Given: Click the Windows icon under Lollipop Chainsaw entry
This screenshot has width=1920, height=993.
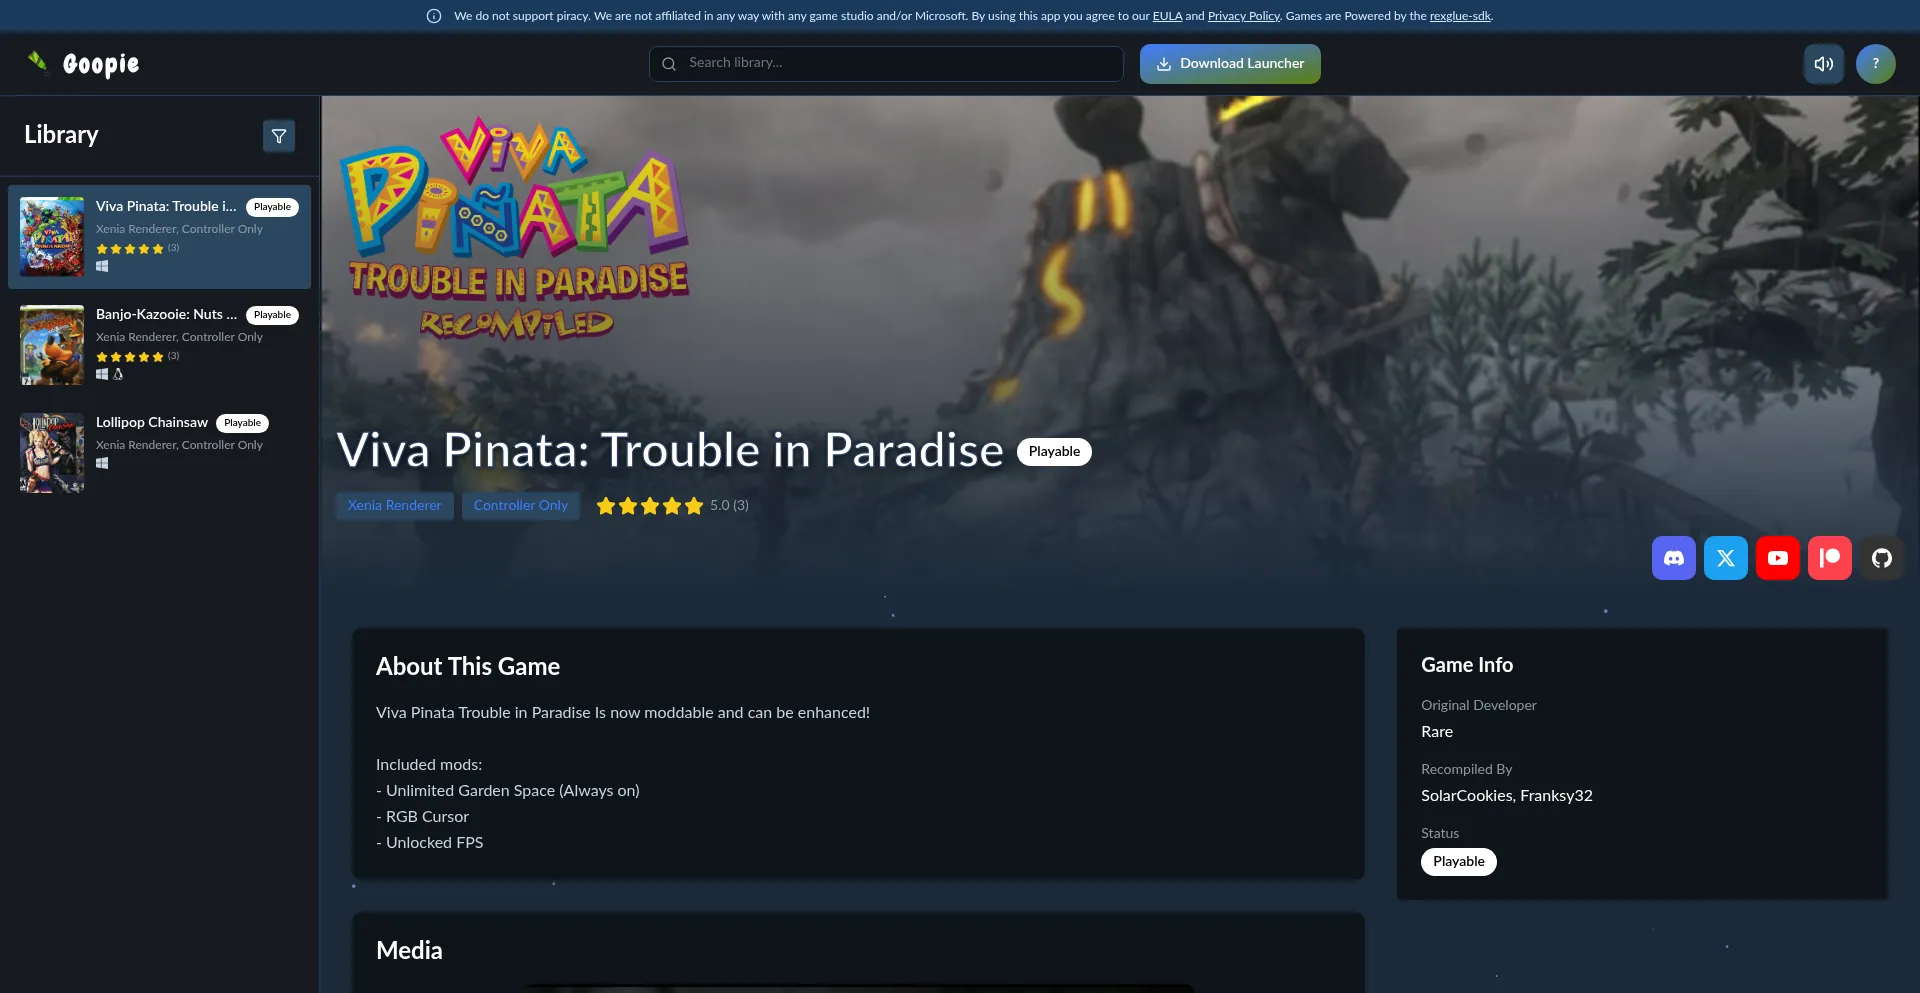Looking at the screenshot, I should tap(102, 463).
